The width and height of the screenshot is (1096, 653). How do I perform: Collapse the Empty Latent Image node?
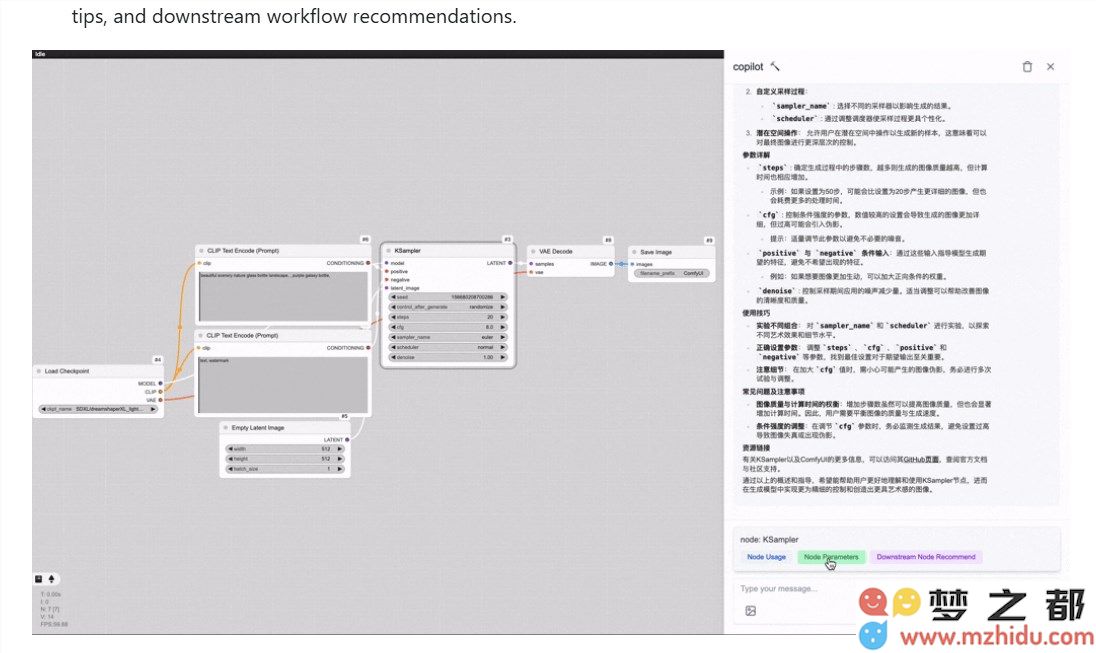tap(226, 428)
